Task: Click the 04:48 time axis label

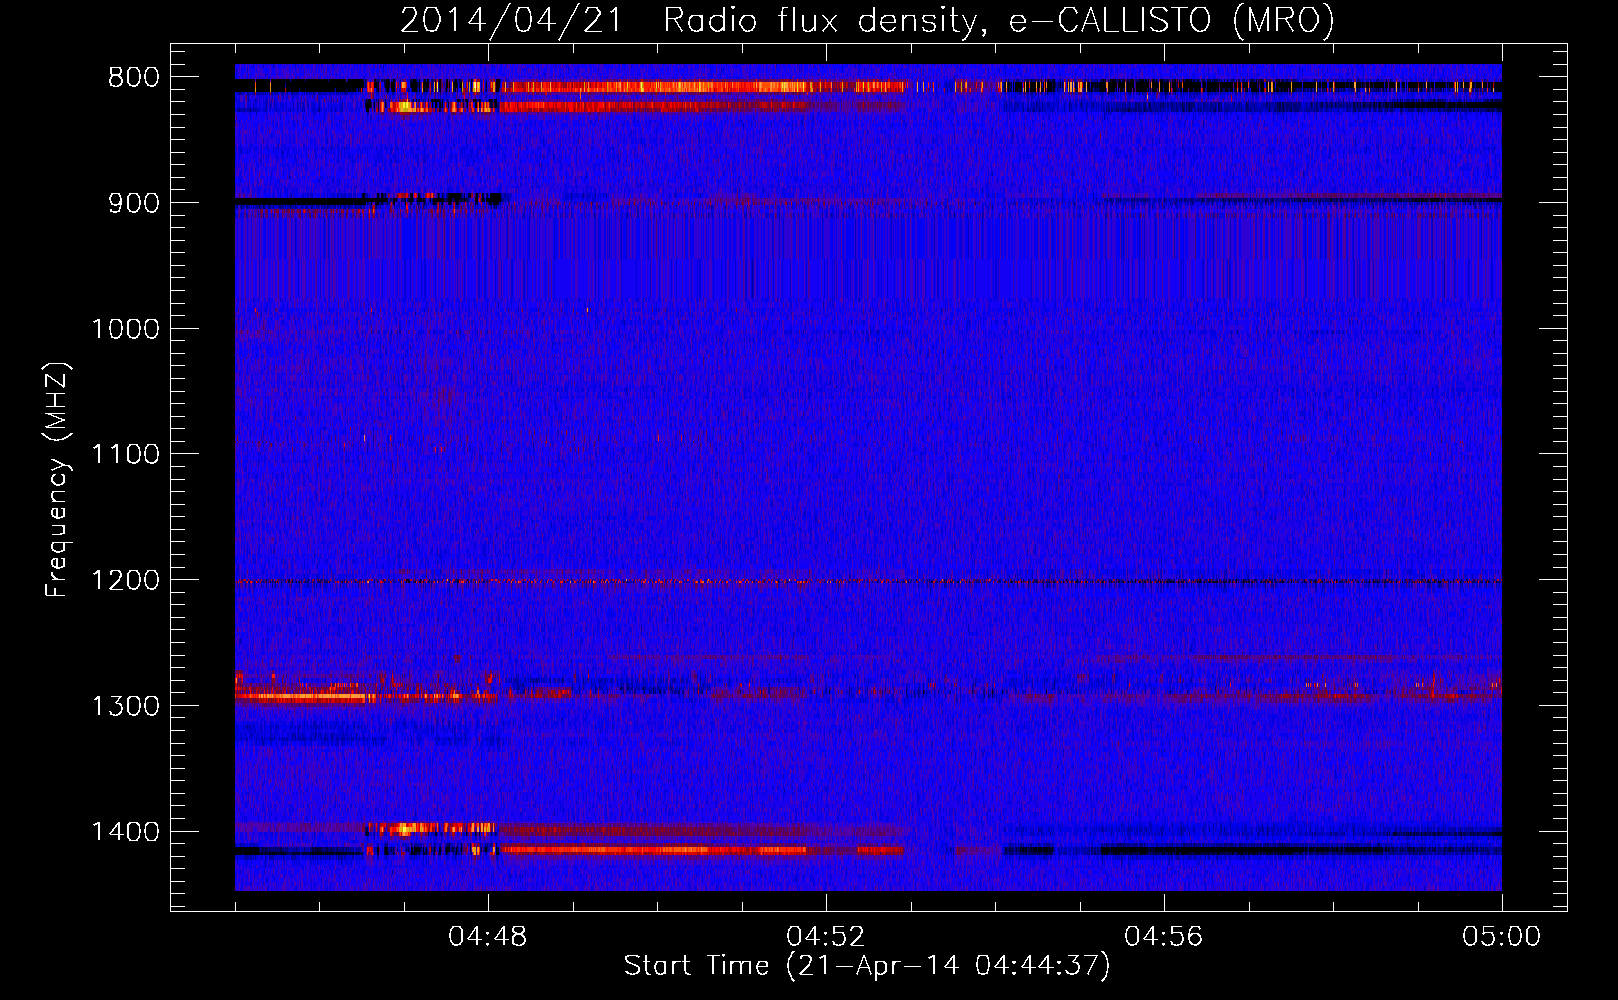Action: pos(488,937)
